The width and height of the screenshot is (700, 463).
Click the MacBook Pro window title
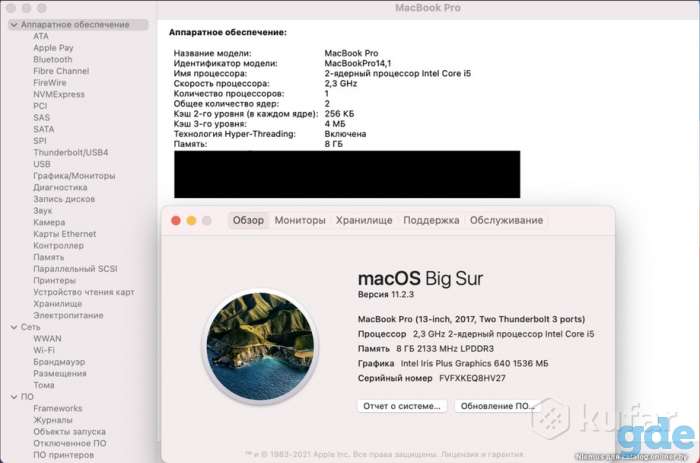coord(428,8)
